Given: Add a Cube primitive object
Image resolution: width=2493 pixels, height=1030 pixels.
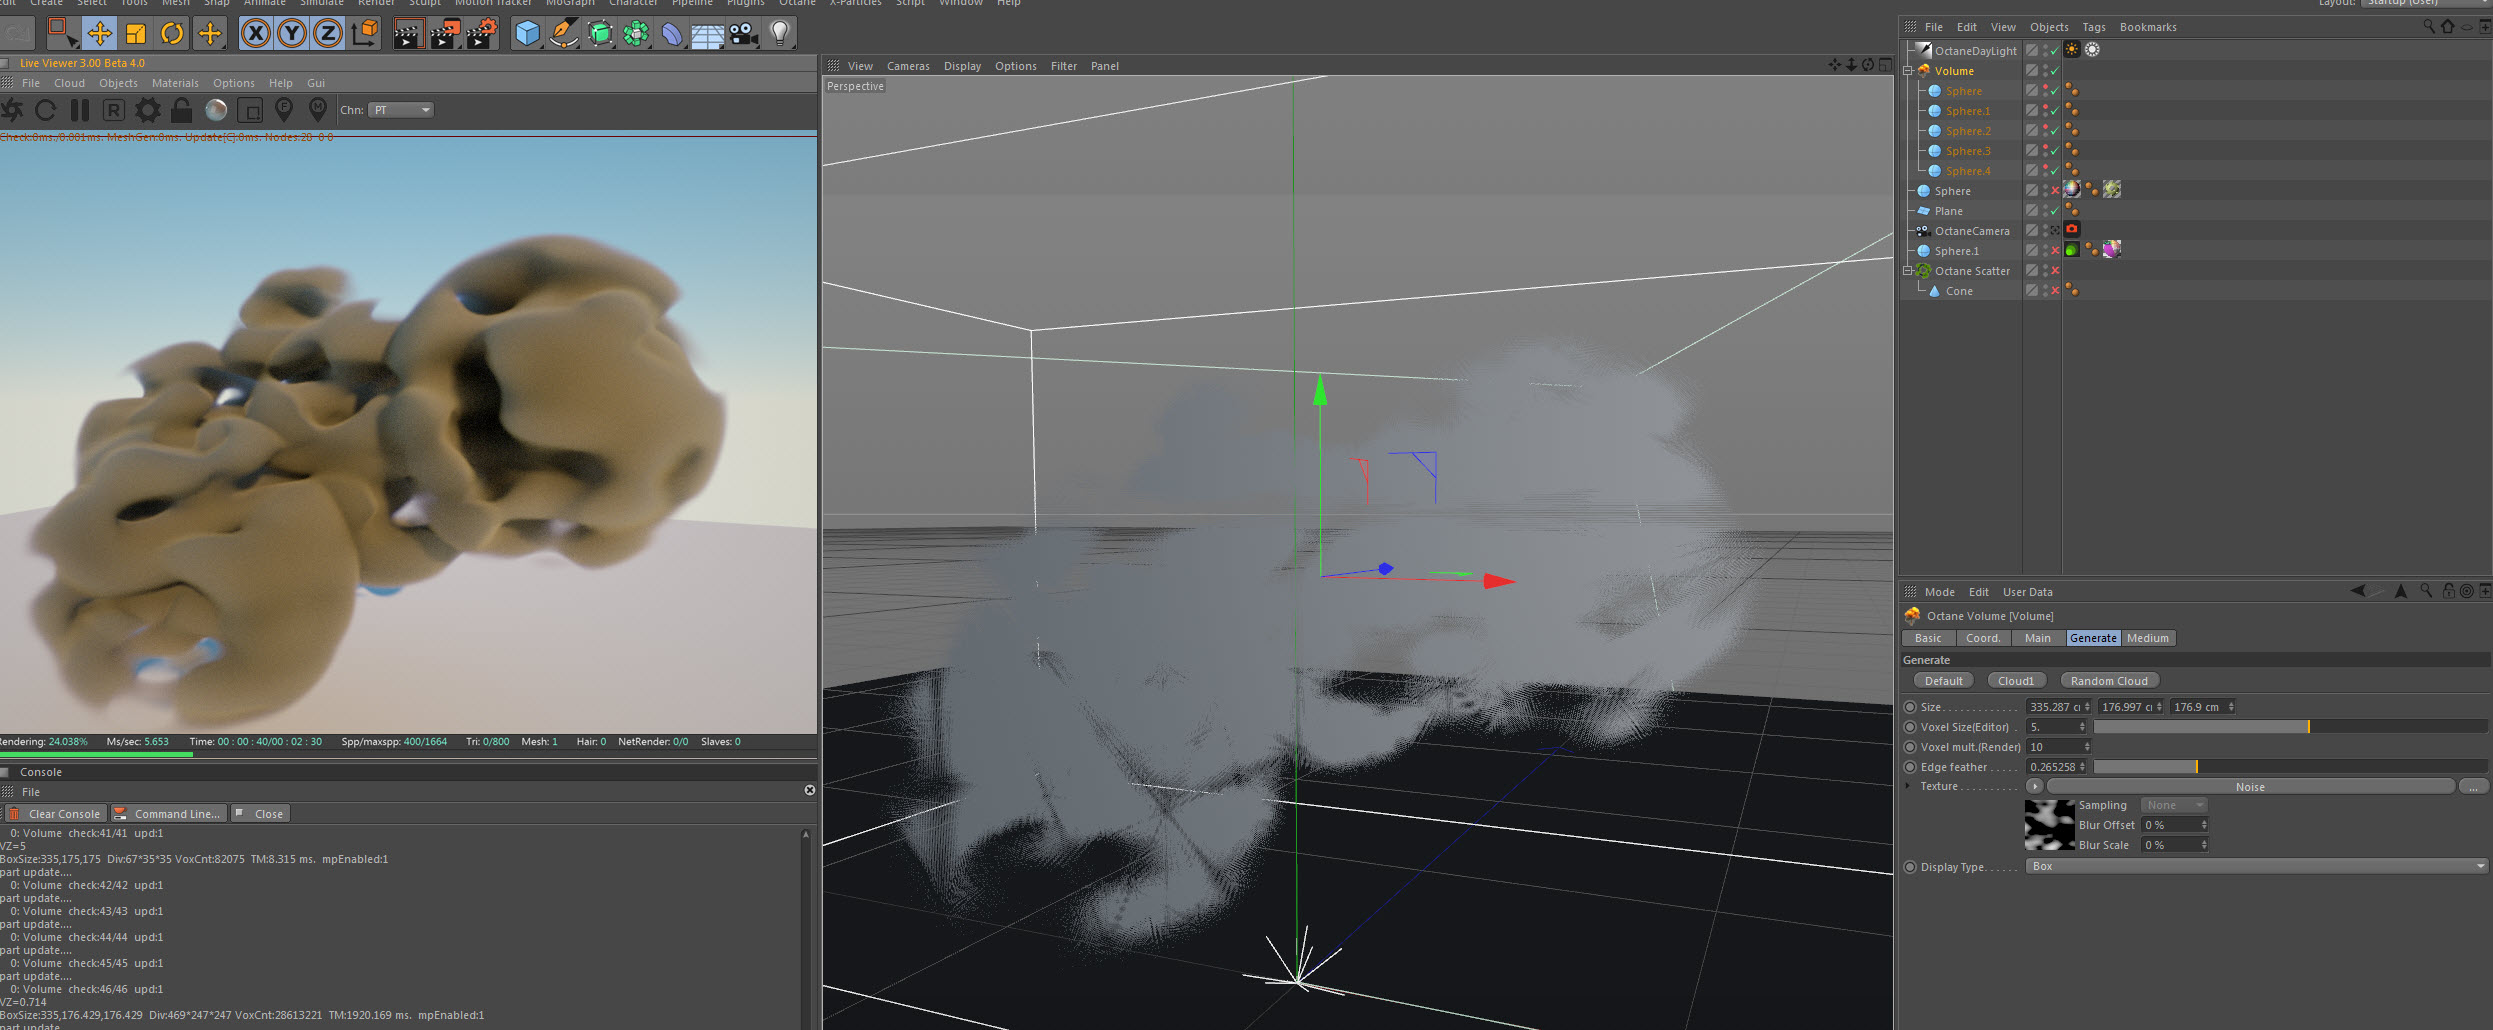Looking at the screenshot, I should (x=527, y=33).
